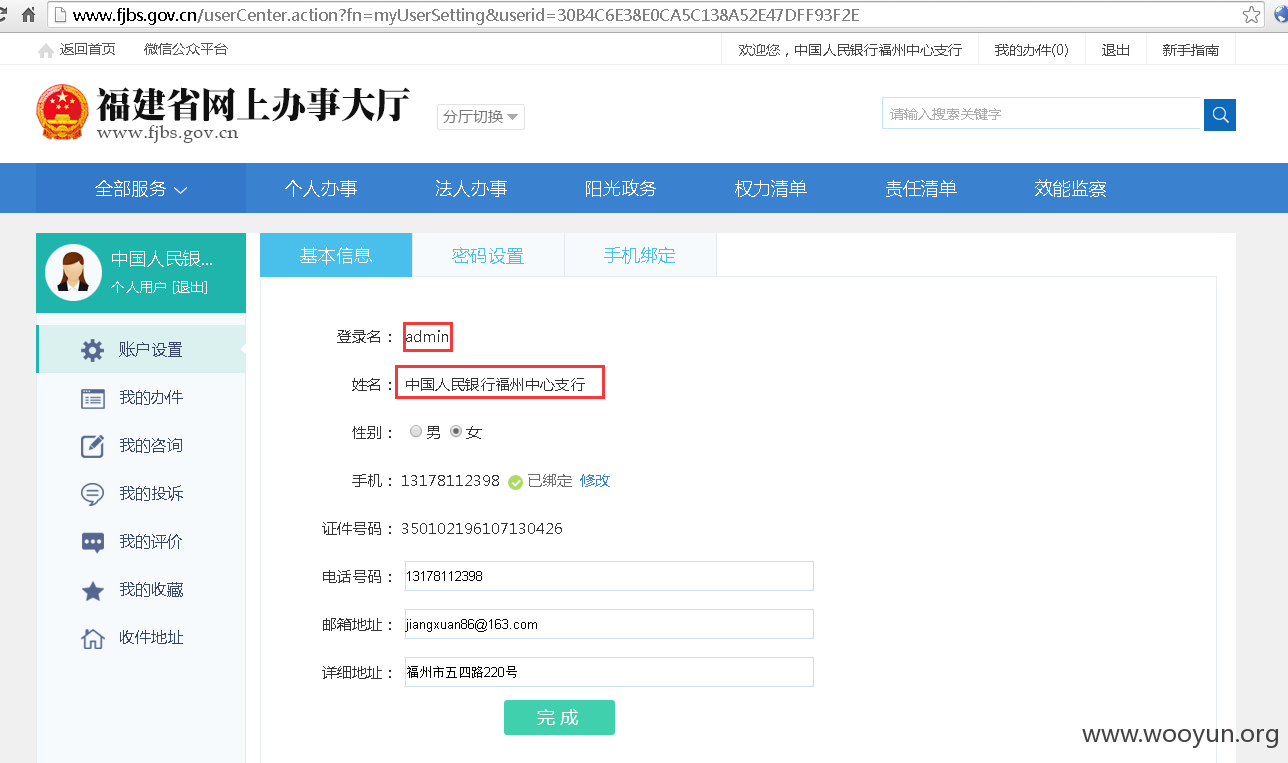Click the admin login name text
The image size is (1288, 763).
[427, 337]
